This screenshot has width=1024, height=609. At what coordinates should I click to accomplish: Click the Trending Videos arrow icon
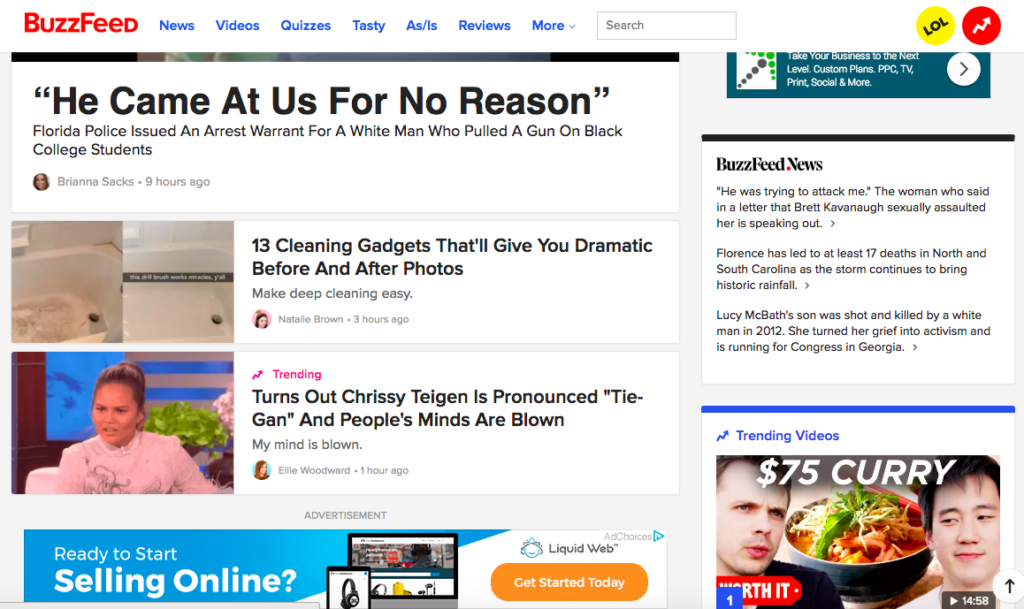[x=722, y=436]
